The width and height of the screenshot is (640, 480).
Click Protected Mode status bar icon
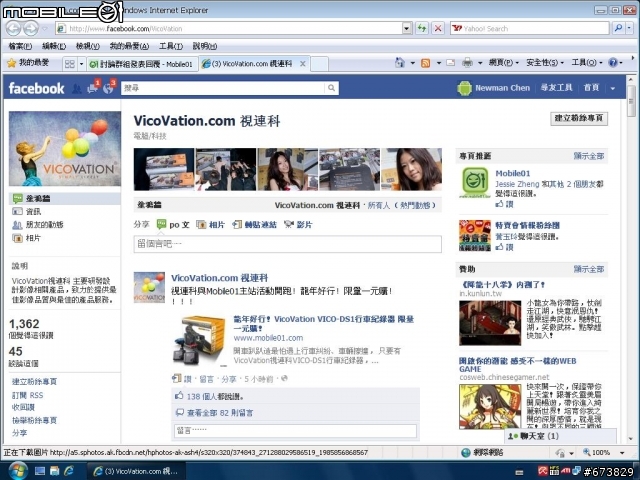[x=560, y=453]
